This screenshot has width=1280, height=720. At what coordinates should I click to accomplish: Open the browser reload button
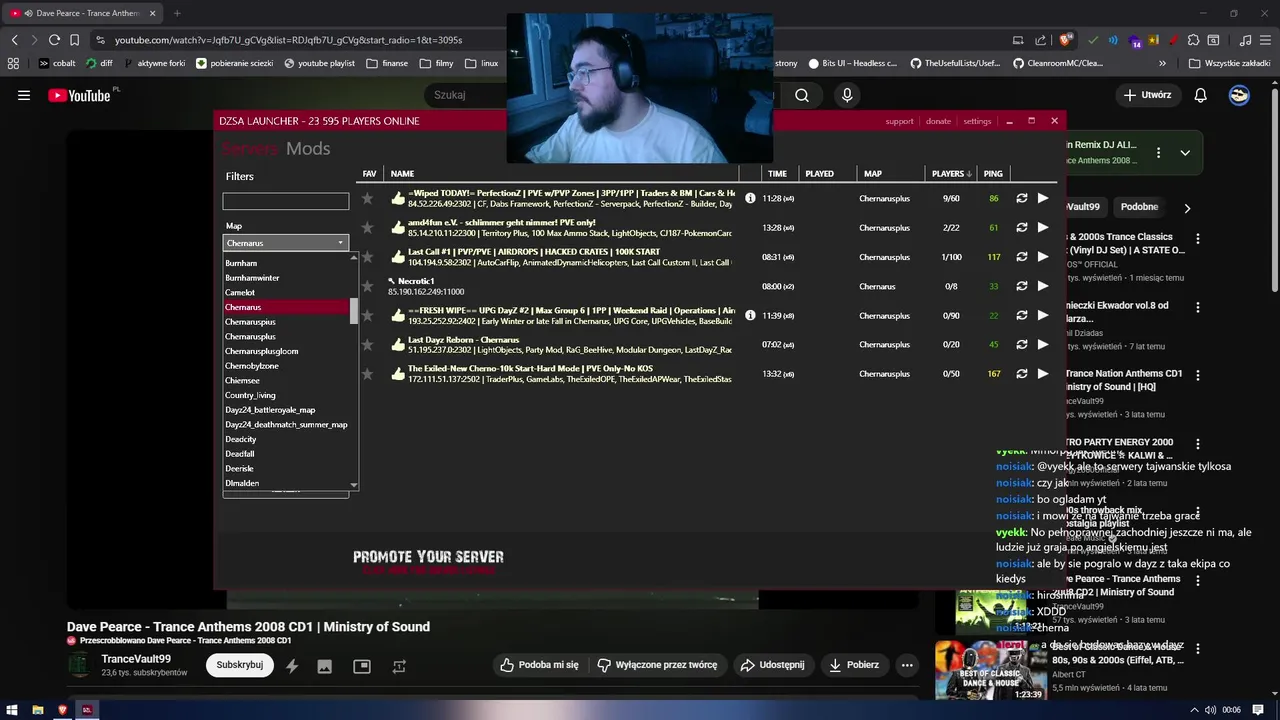[54, 40]
